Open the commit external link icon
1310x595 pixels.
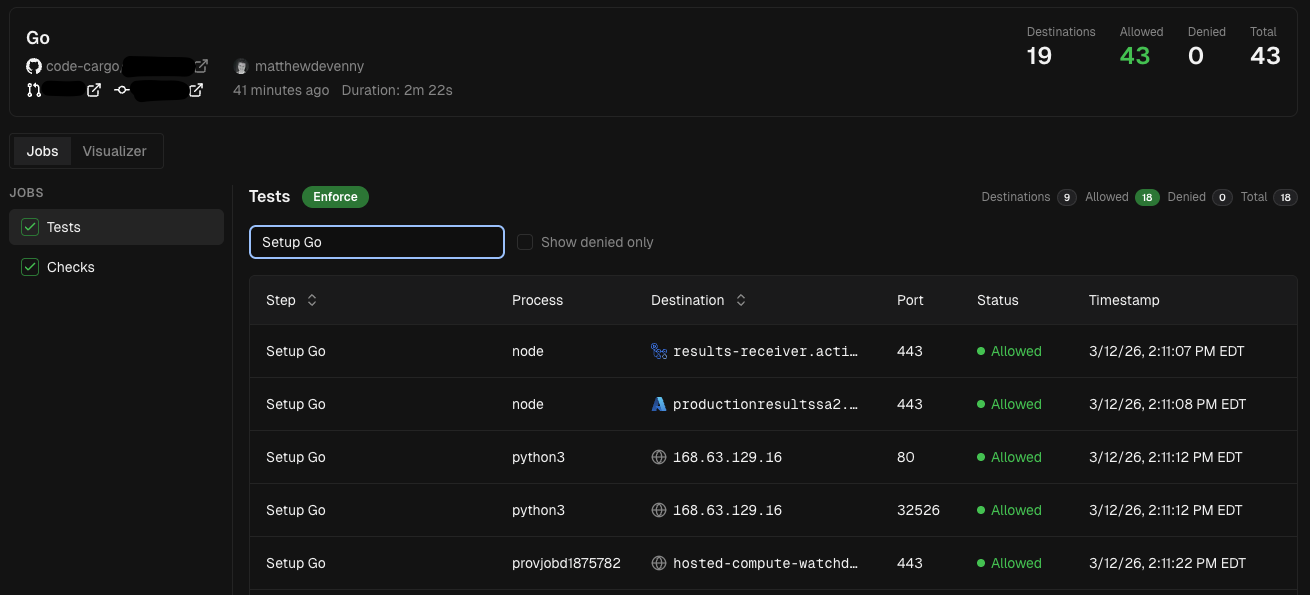[196, 90]
